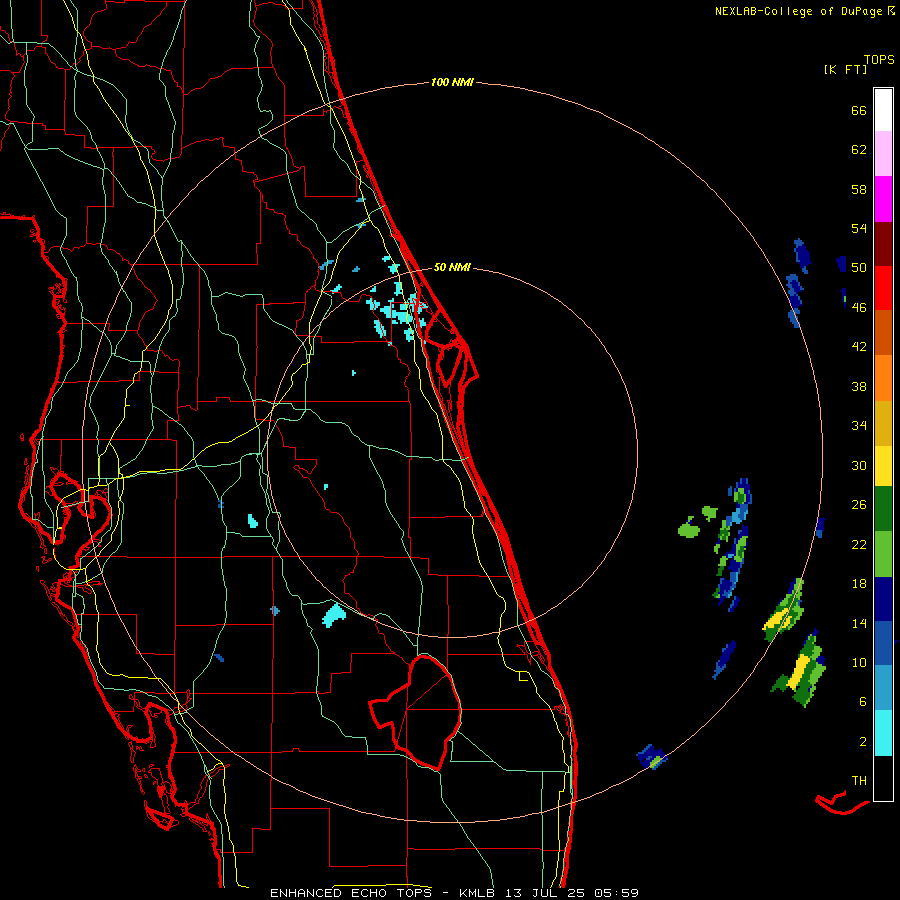Select the light orange legend band
This screenshot has width=900, height=900.
[883, 378]
